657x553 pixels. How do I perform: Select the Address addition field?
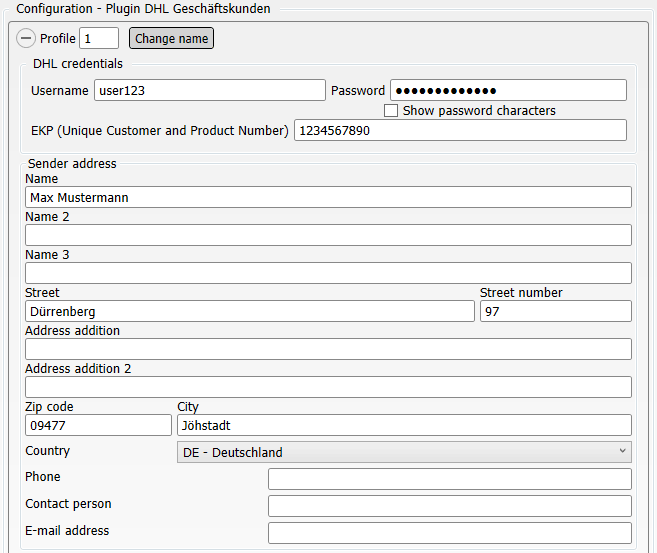pyautogui.click(x=328, y=349)
